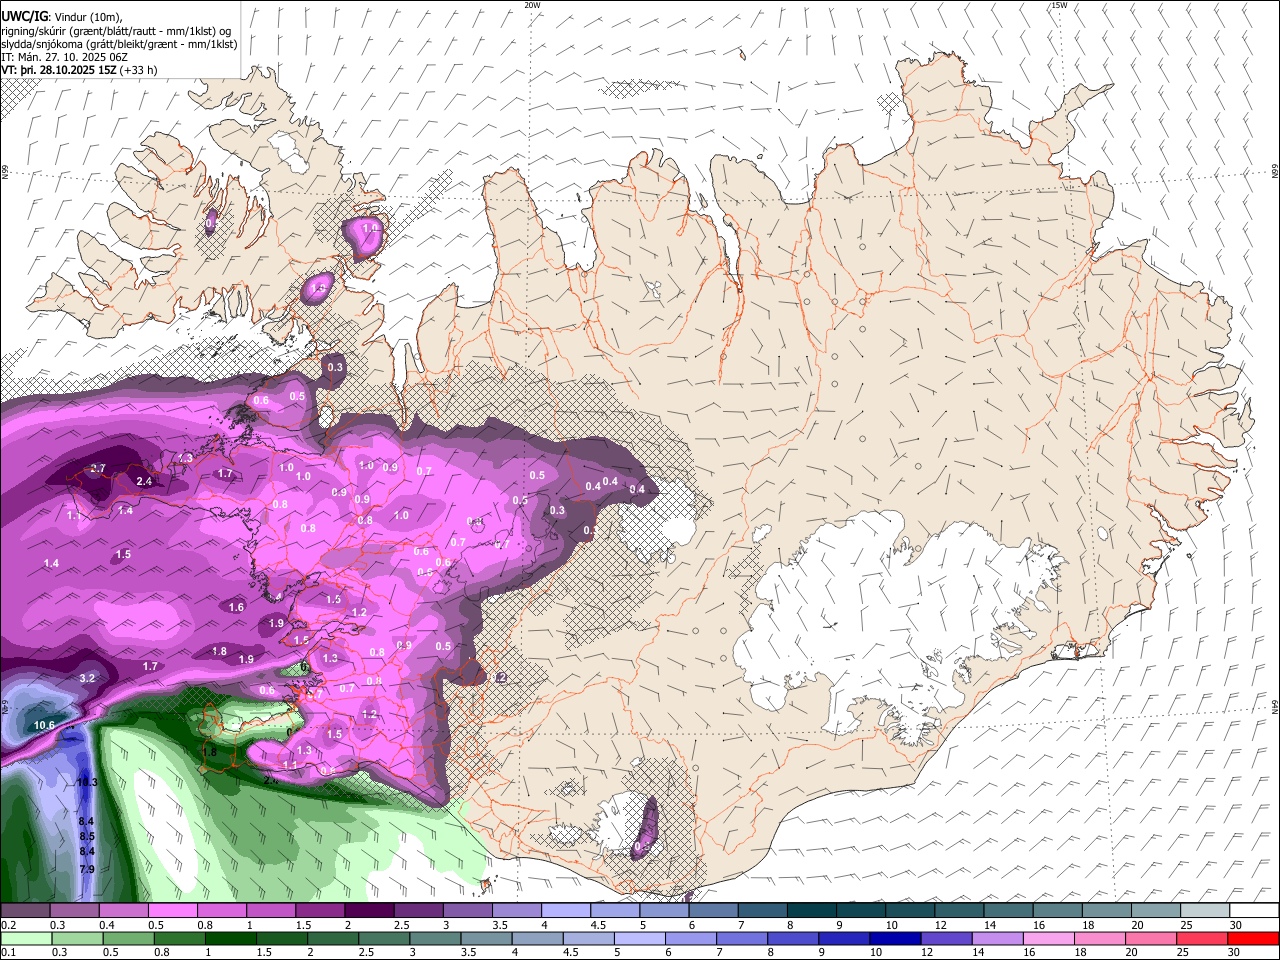Click the '8.5' value in the green area

(x=87, y=836)
